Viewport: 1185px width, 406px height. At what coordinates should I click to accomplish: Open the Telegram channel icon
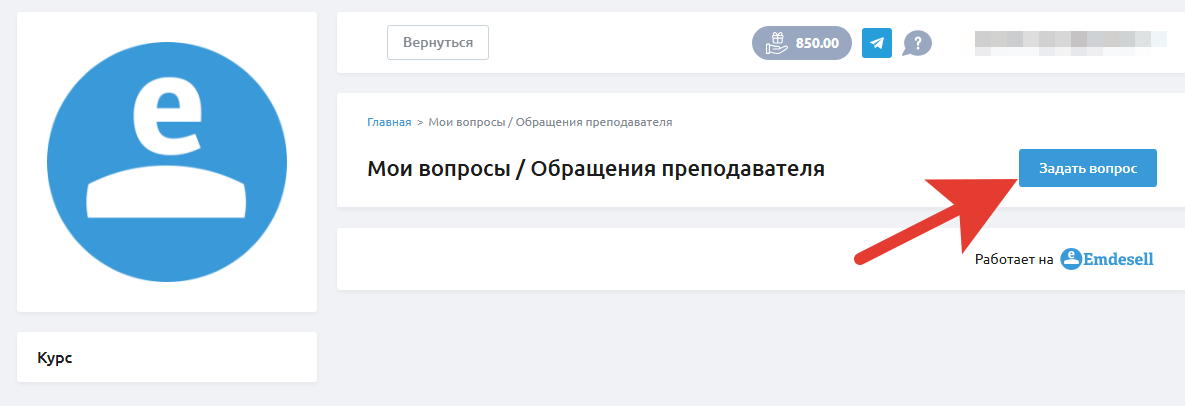click(x=877, y=43)
